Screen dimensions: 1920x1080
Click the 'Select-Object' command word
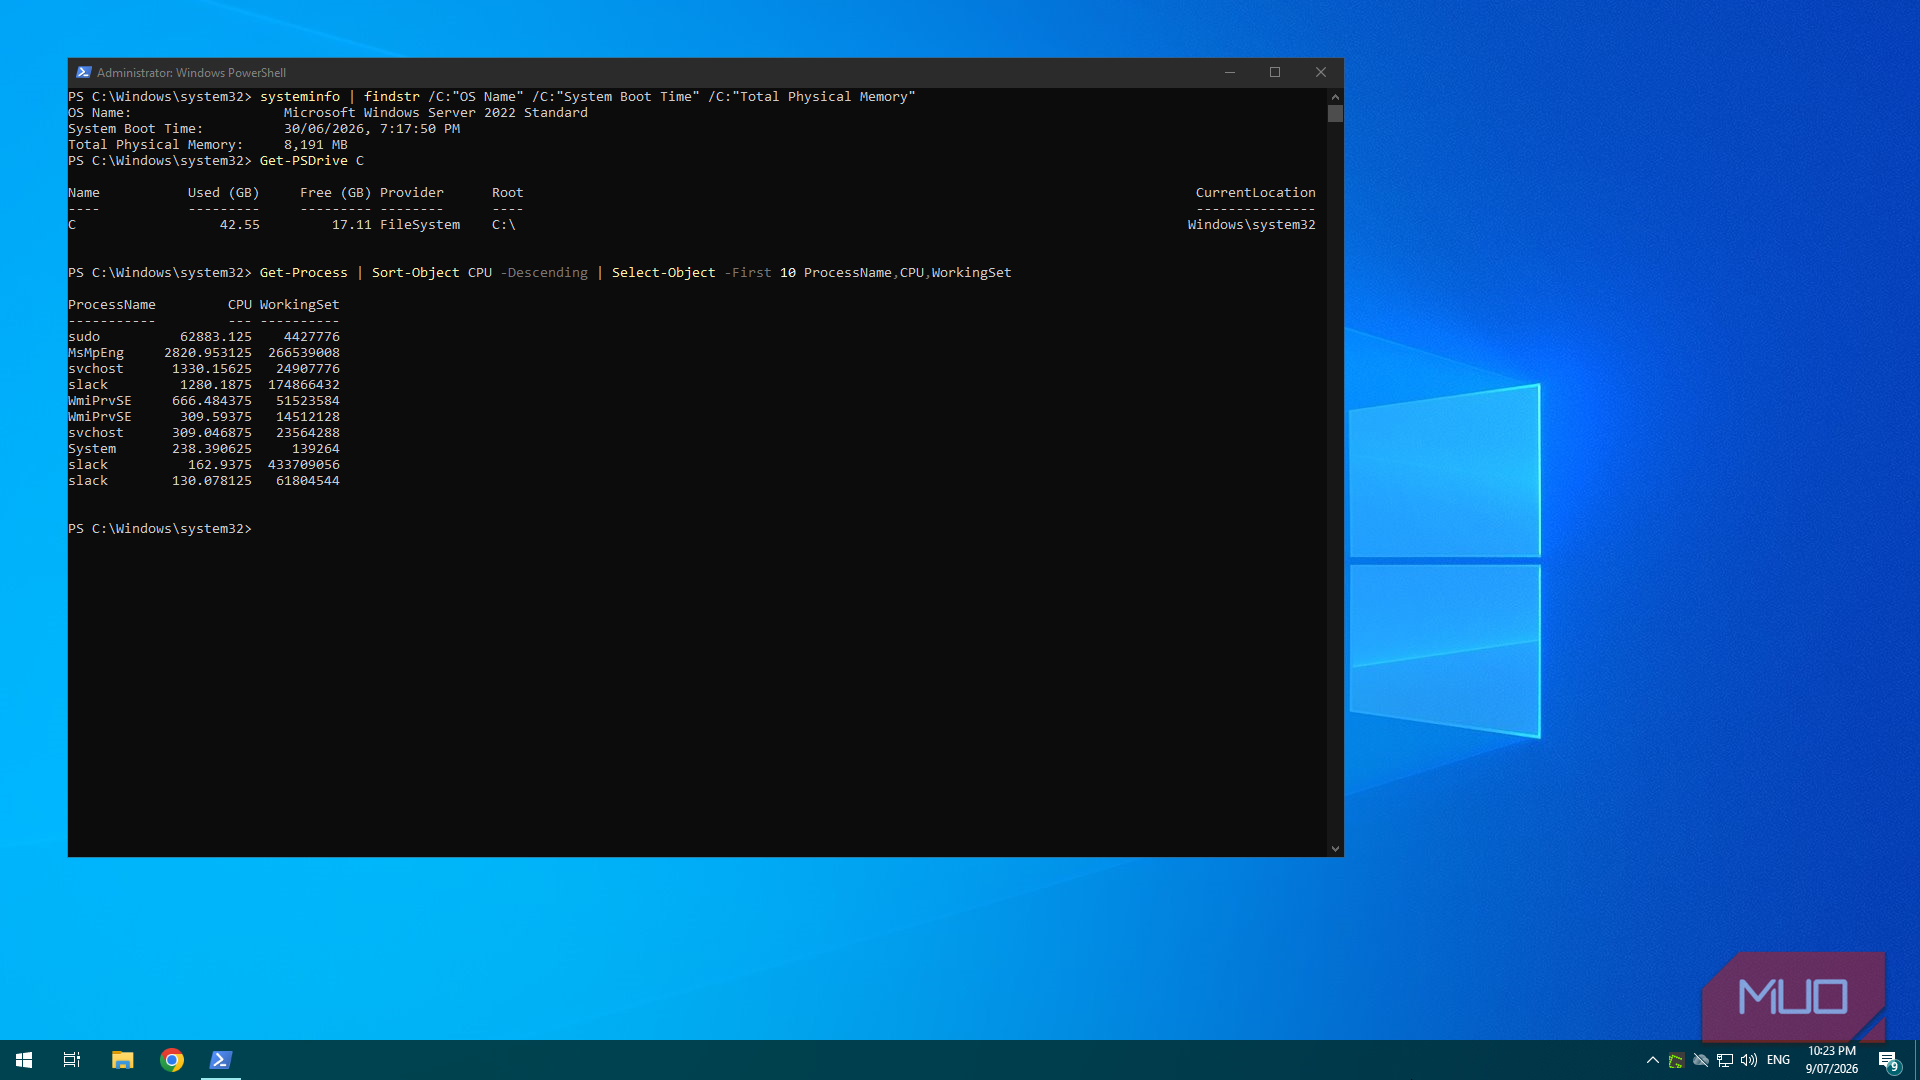tap(664, 273)
